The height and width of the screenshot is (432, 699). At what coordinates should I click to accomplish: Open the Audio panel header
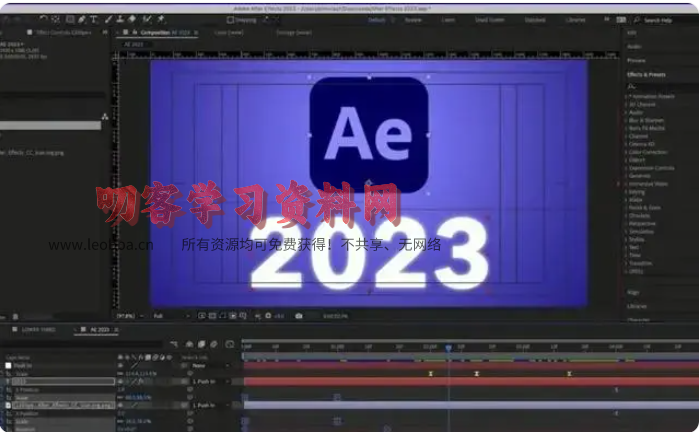(x=634, y=46)
